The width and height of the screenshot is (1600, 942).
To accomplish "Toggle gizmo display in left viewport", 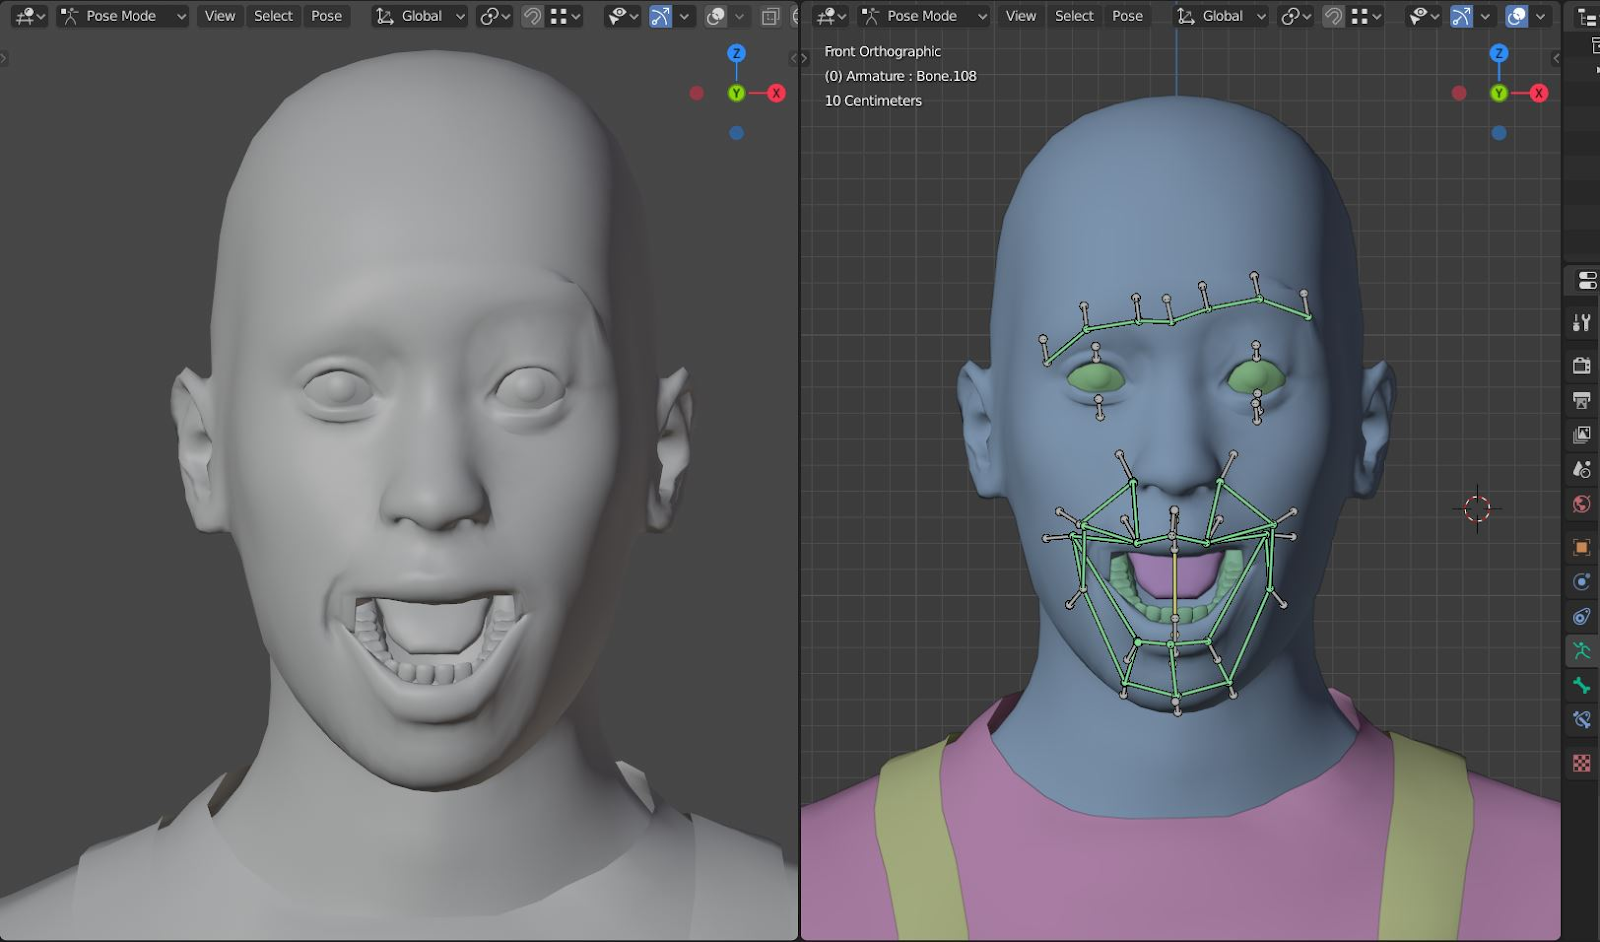I will pyautogui.click(x=661, y=16).
